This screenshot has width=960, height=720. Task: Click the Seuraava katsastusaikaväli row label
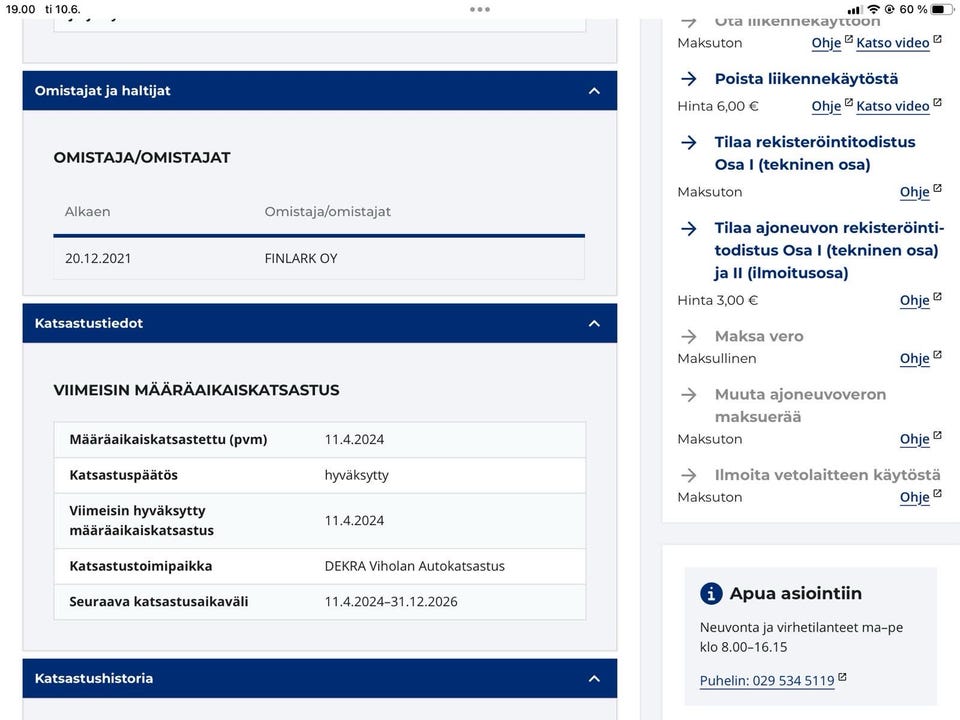point(159,602)
